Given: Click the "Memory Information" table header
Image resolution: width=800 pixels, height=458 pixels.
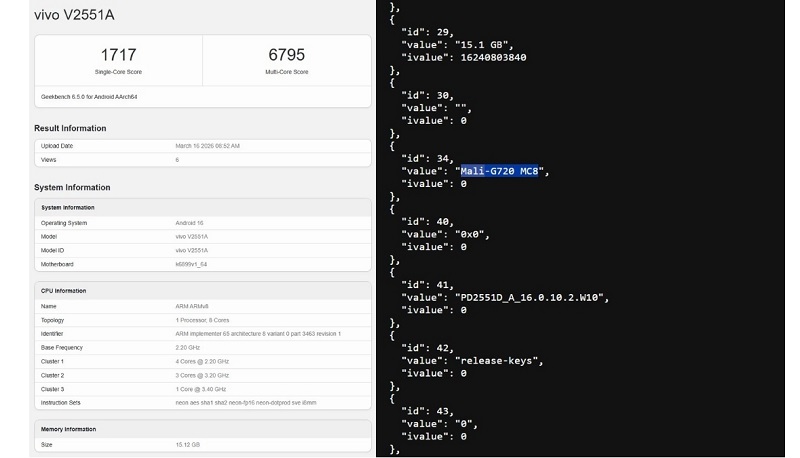Looking at the screenshot, I should (68, 429).
